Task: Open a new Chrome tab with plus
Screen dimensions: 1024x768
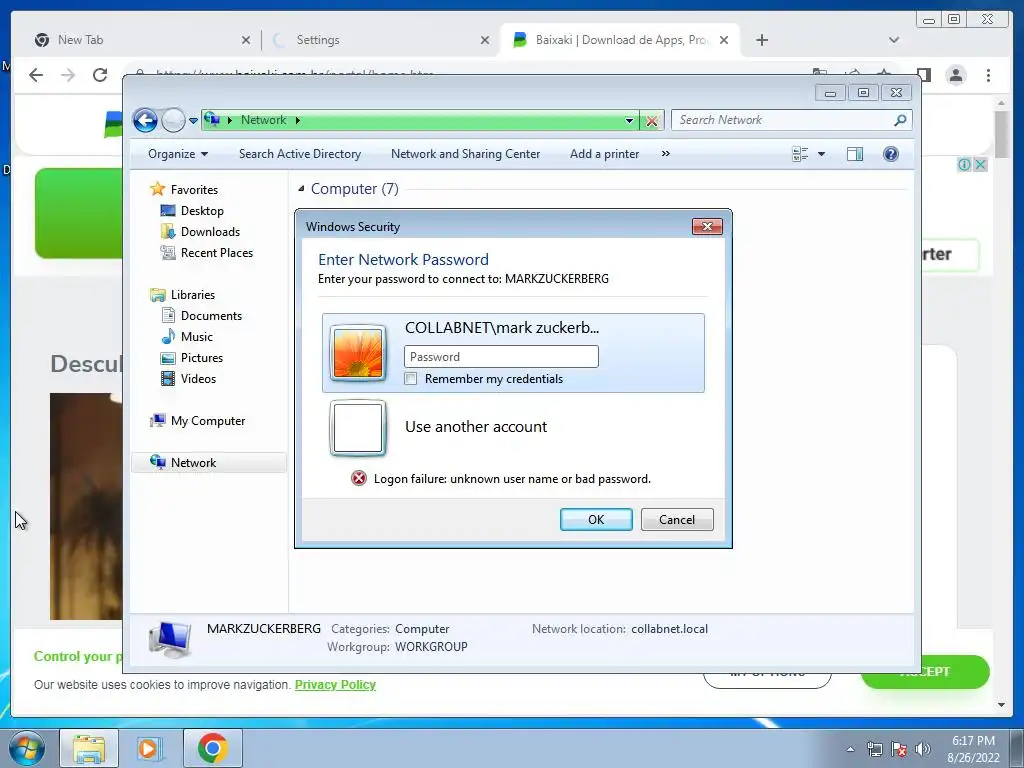Action: [761, 40]
